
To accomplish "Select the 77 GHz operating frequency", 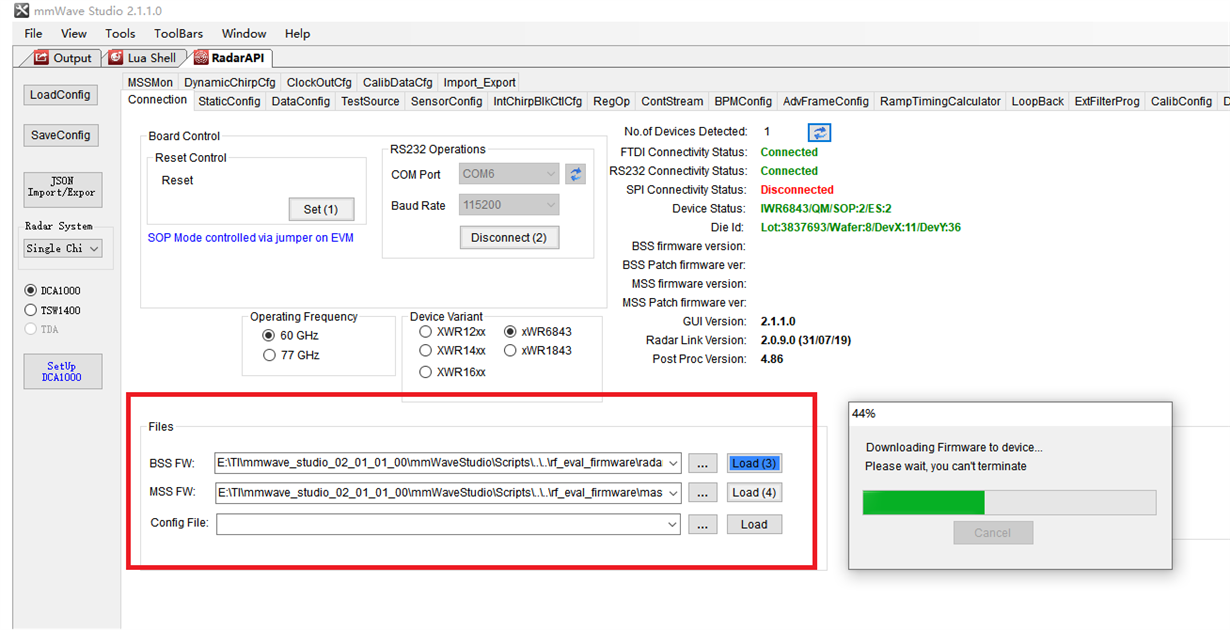I will [x=268, y=355].
